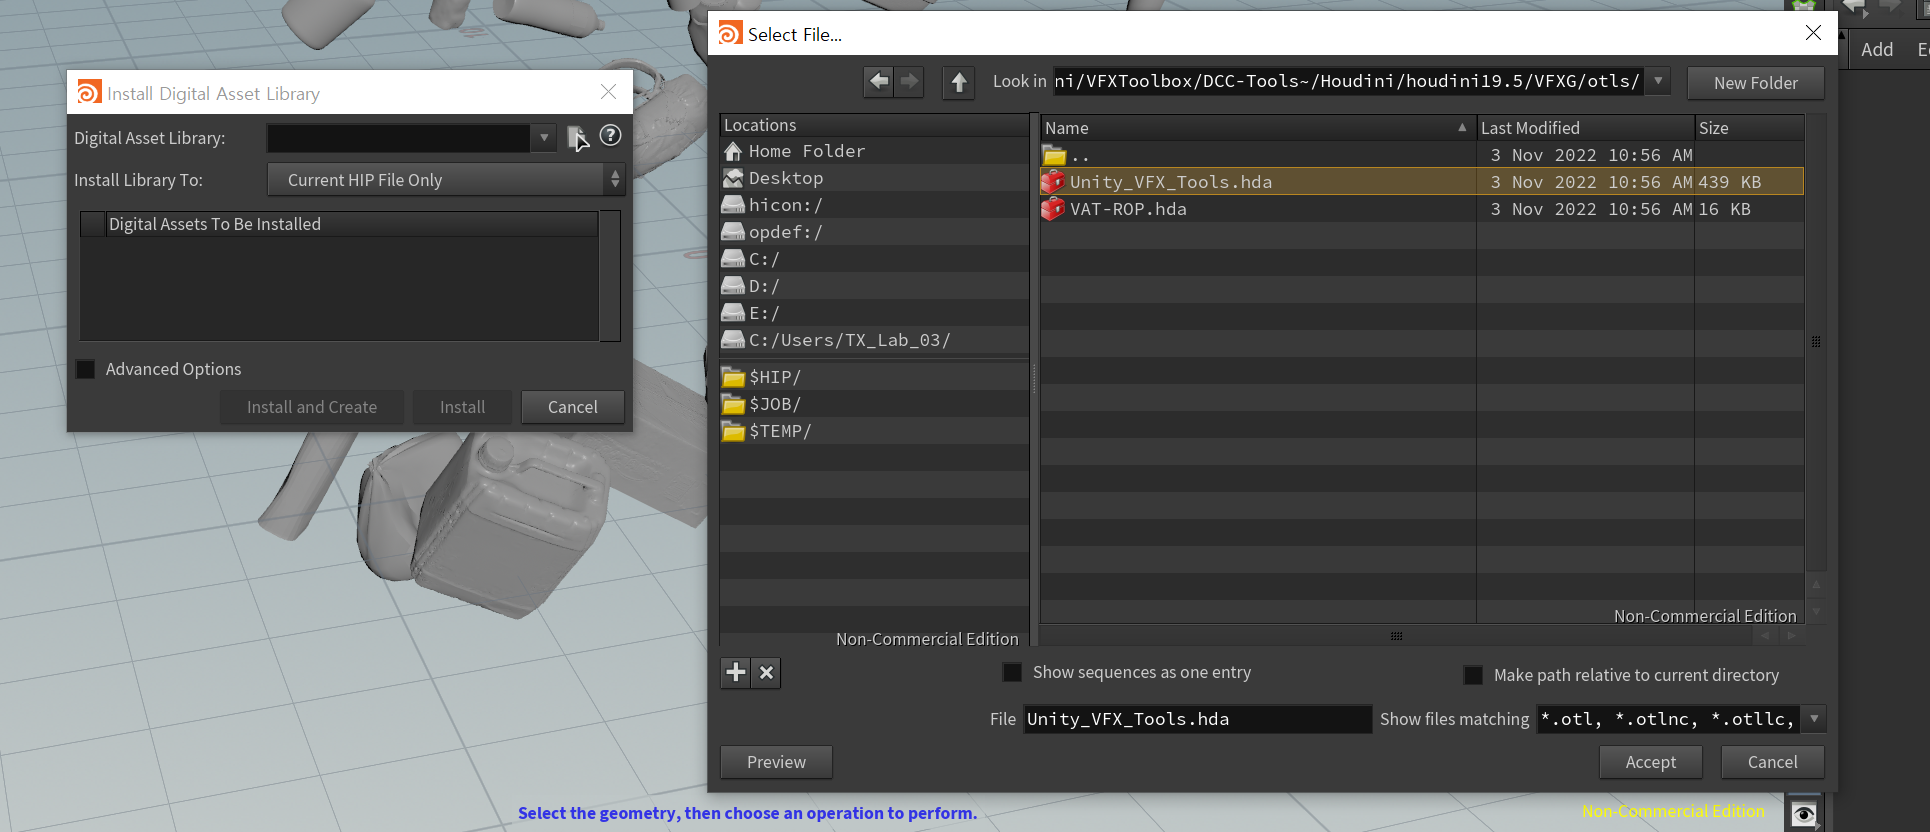Viewport: 1930px width, 832px height.
Task: Select Unity_VFX_Tools.hda file
Action: (1422, 182)
